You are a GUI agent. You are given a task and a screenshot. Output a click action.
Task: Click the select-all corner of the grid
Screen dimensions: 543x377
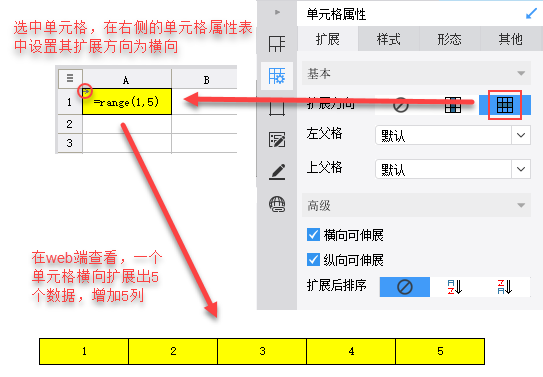(70, 78)
